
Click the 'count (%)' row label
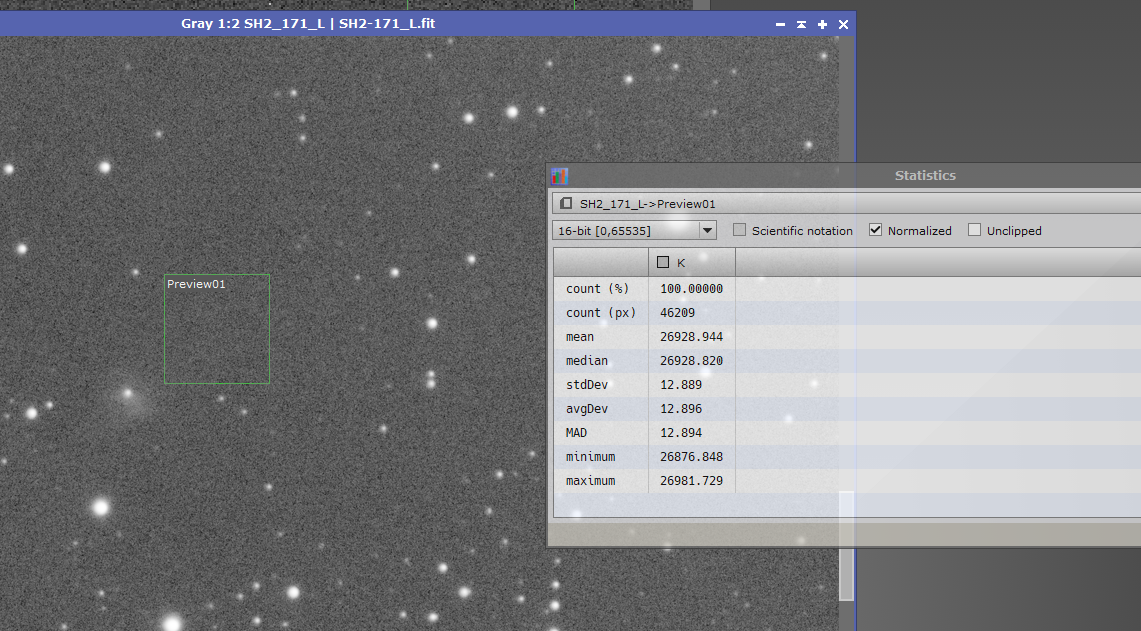point(597,289)
